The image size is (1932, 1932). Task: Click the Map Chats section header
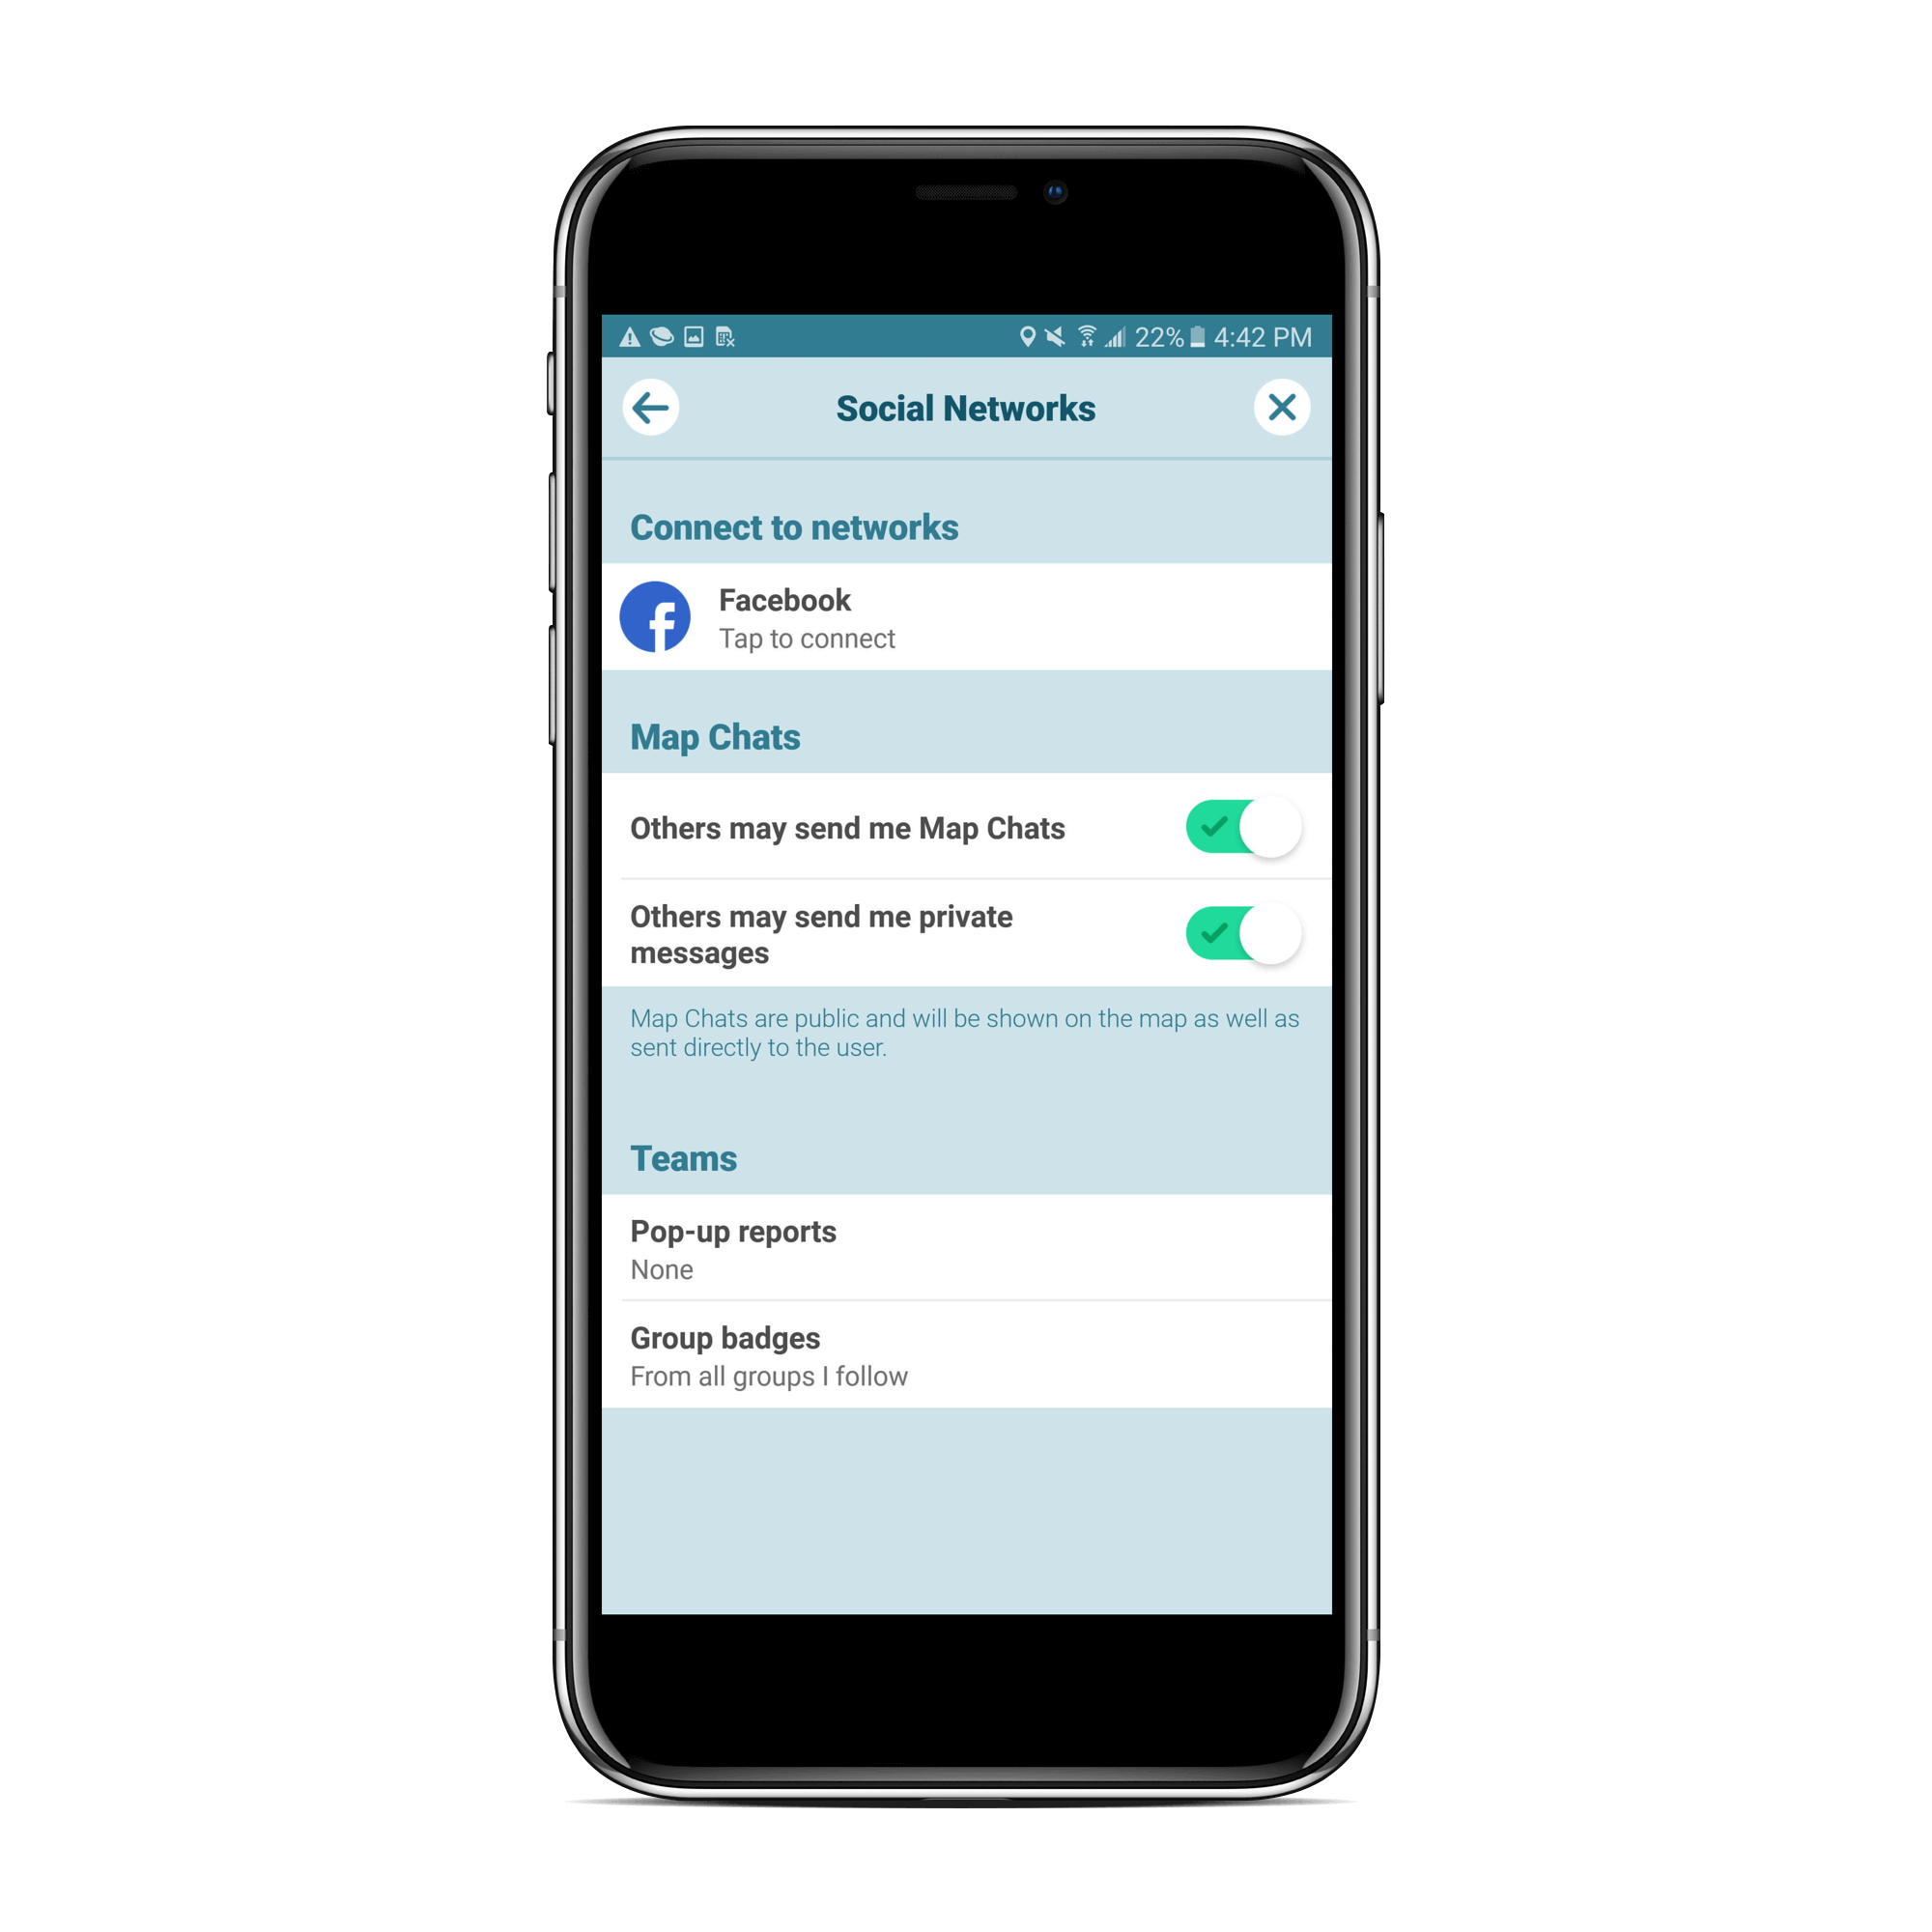(x=715, y=738)
